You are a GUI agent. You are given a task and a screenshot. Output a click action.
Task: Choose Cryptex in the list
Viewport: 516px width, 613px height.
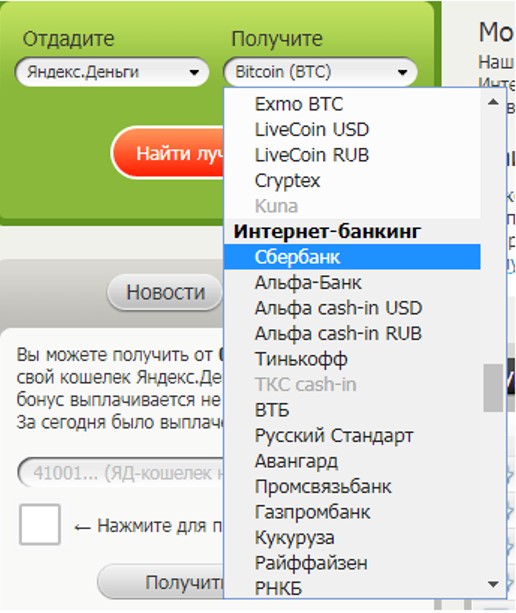click(352, 181)
